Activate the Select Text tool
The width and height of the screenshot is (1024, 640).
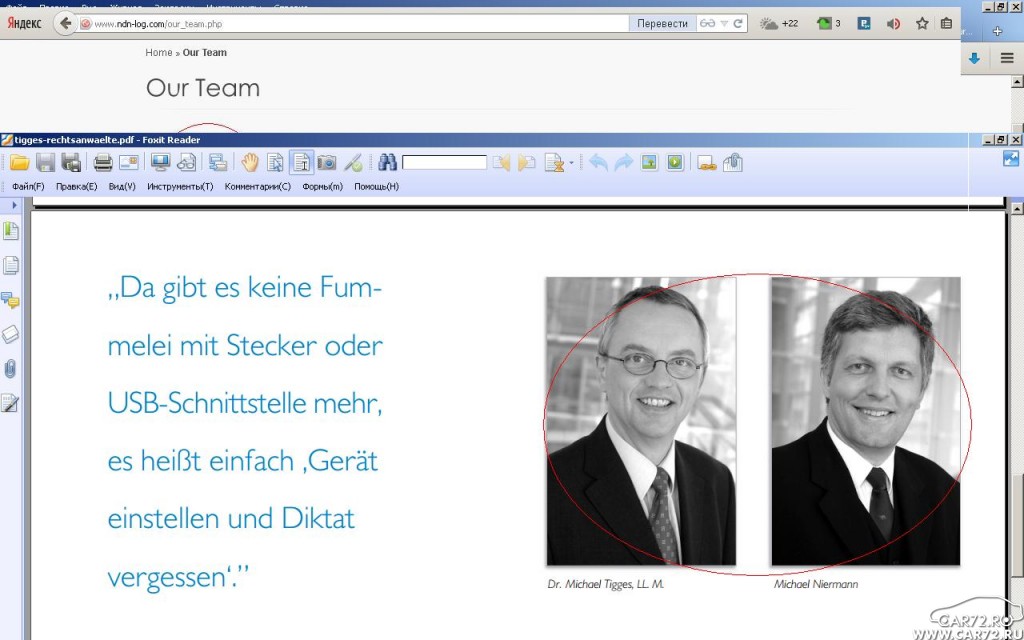[301, 163]
